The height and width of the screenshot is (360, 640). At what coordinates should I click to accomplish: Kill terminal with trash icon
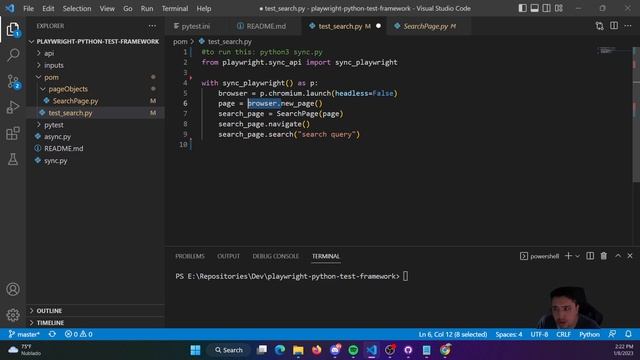(603, 256)
